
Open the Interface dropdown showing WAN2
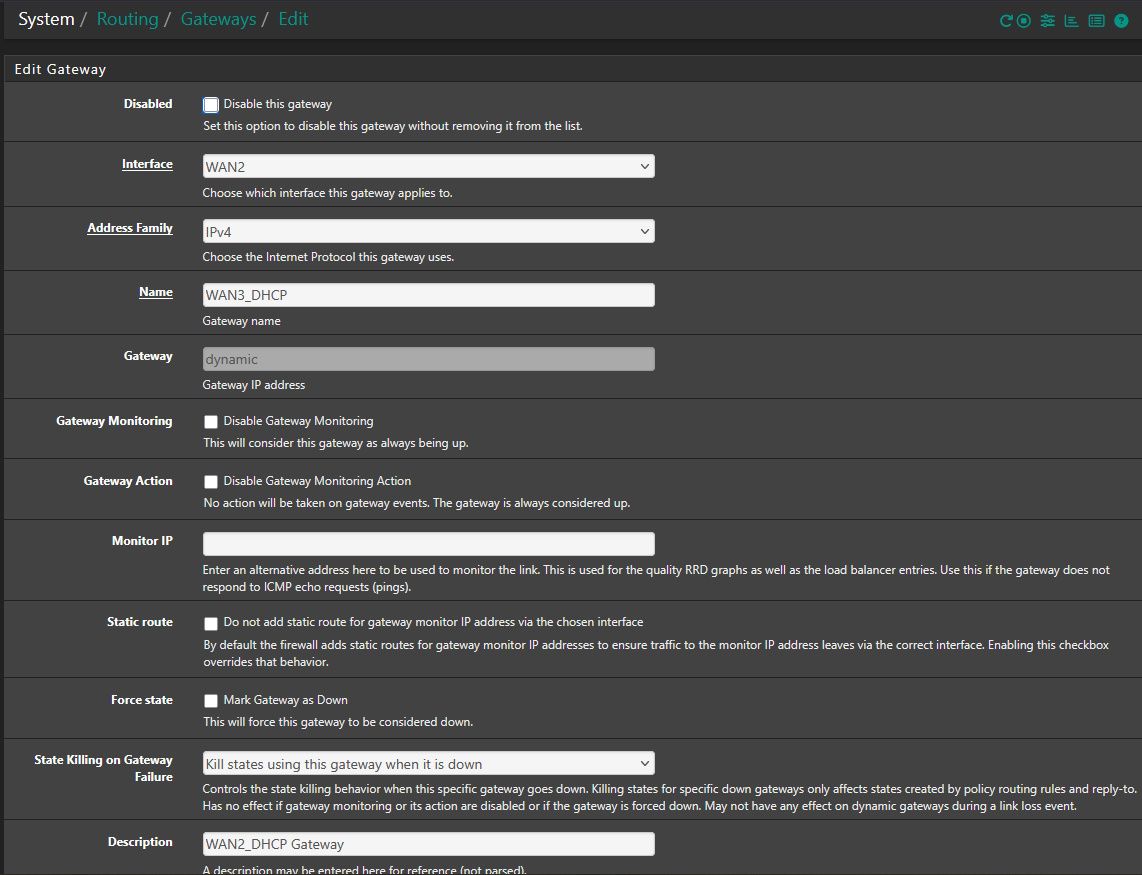click(428, 166)
